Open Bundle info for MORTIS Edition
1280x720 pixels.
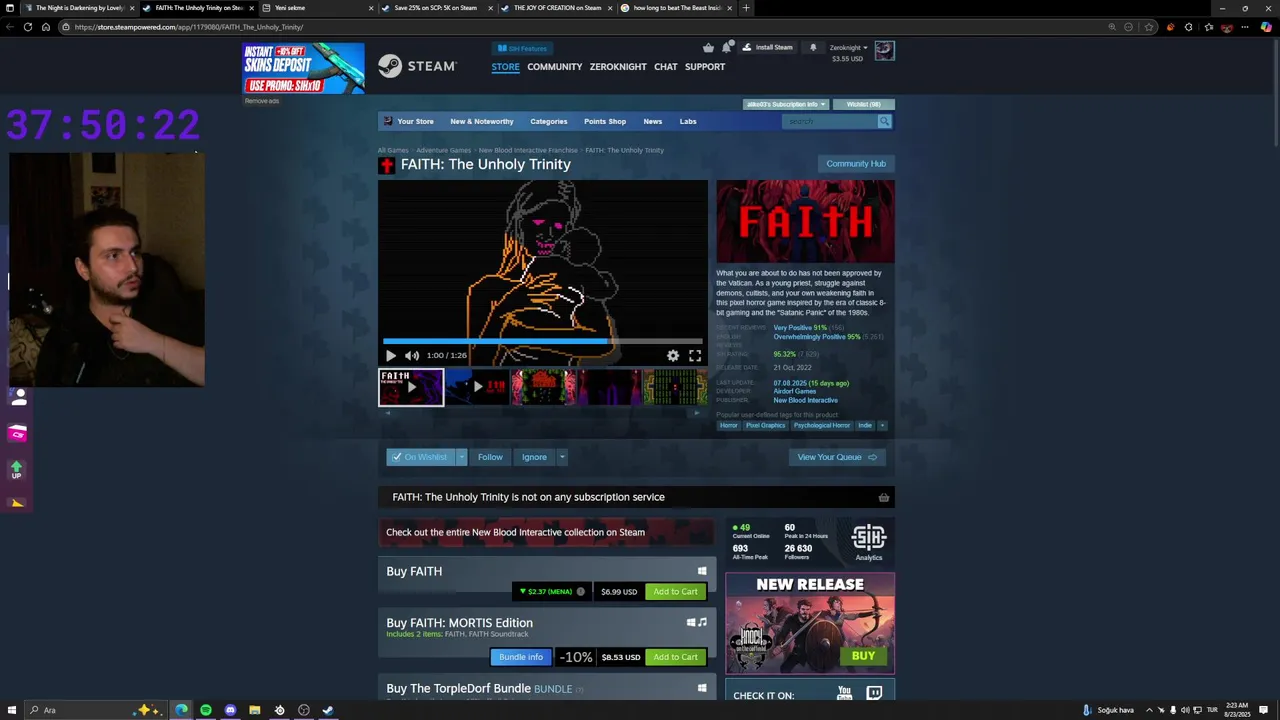[x=521, y=657]
